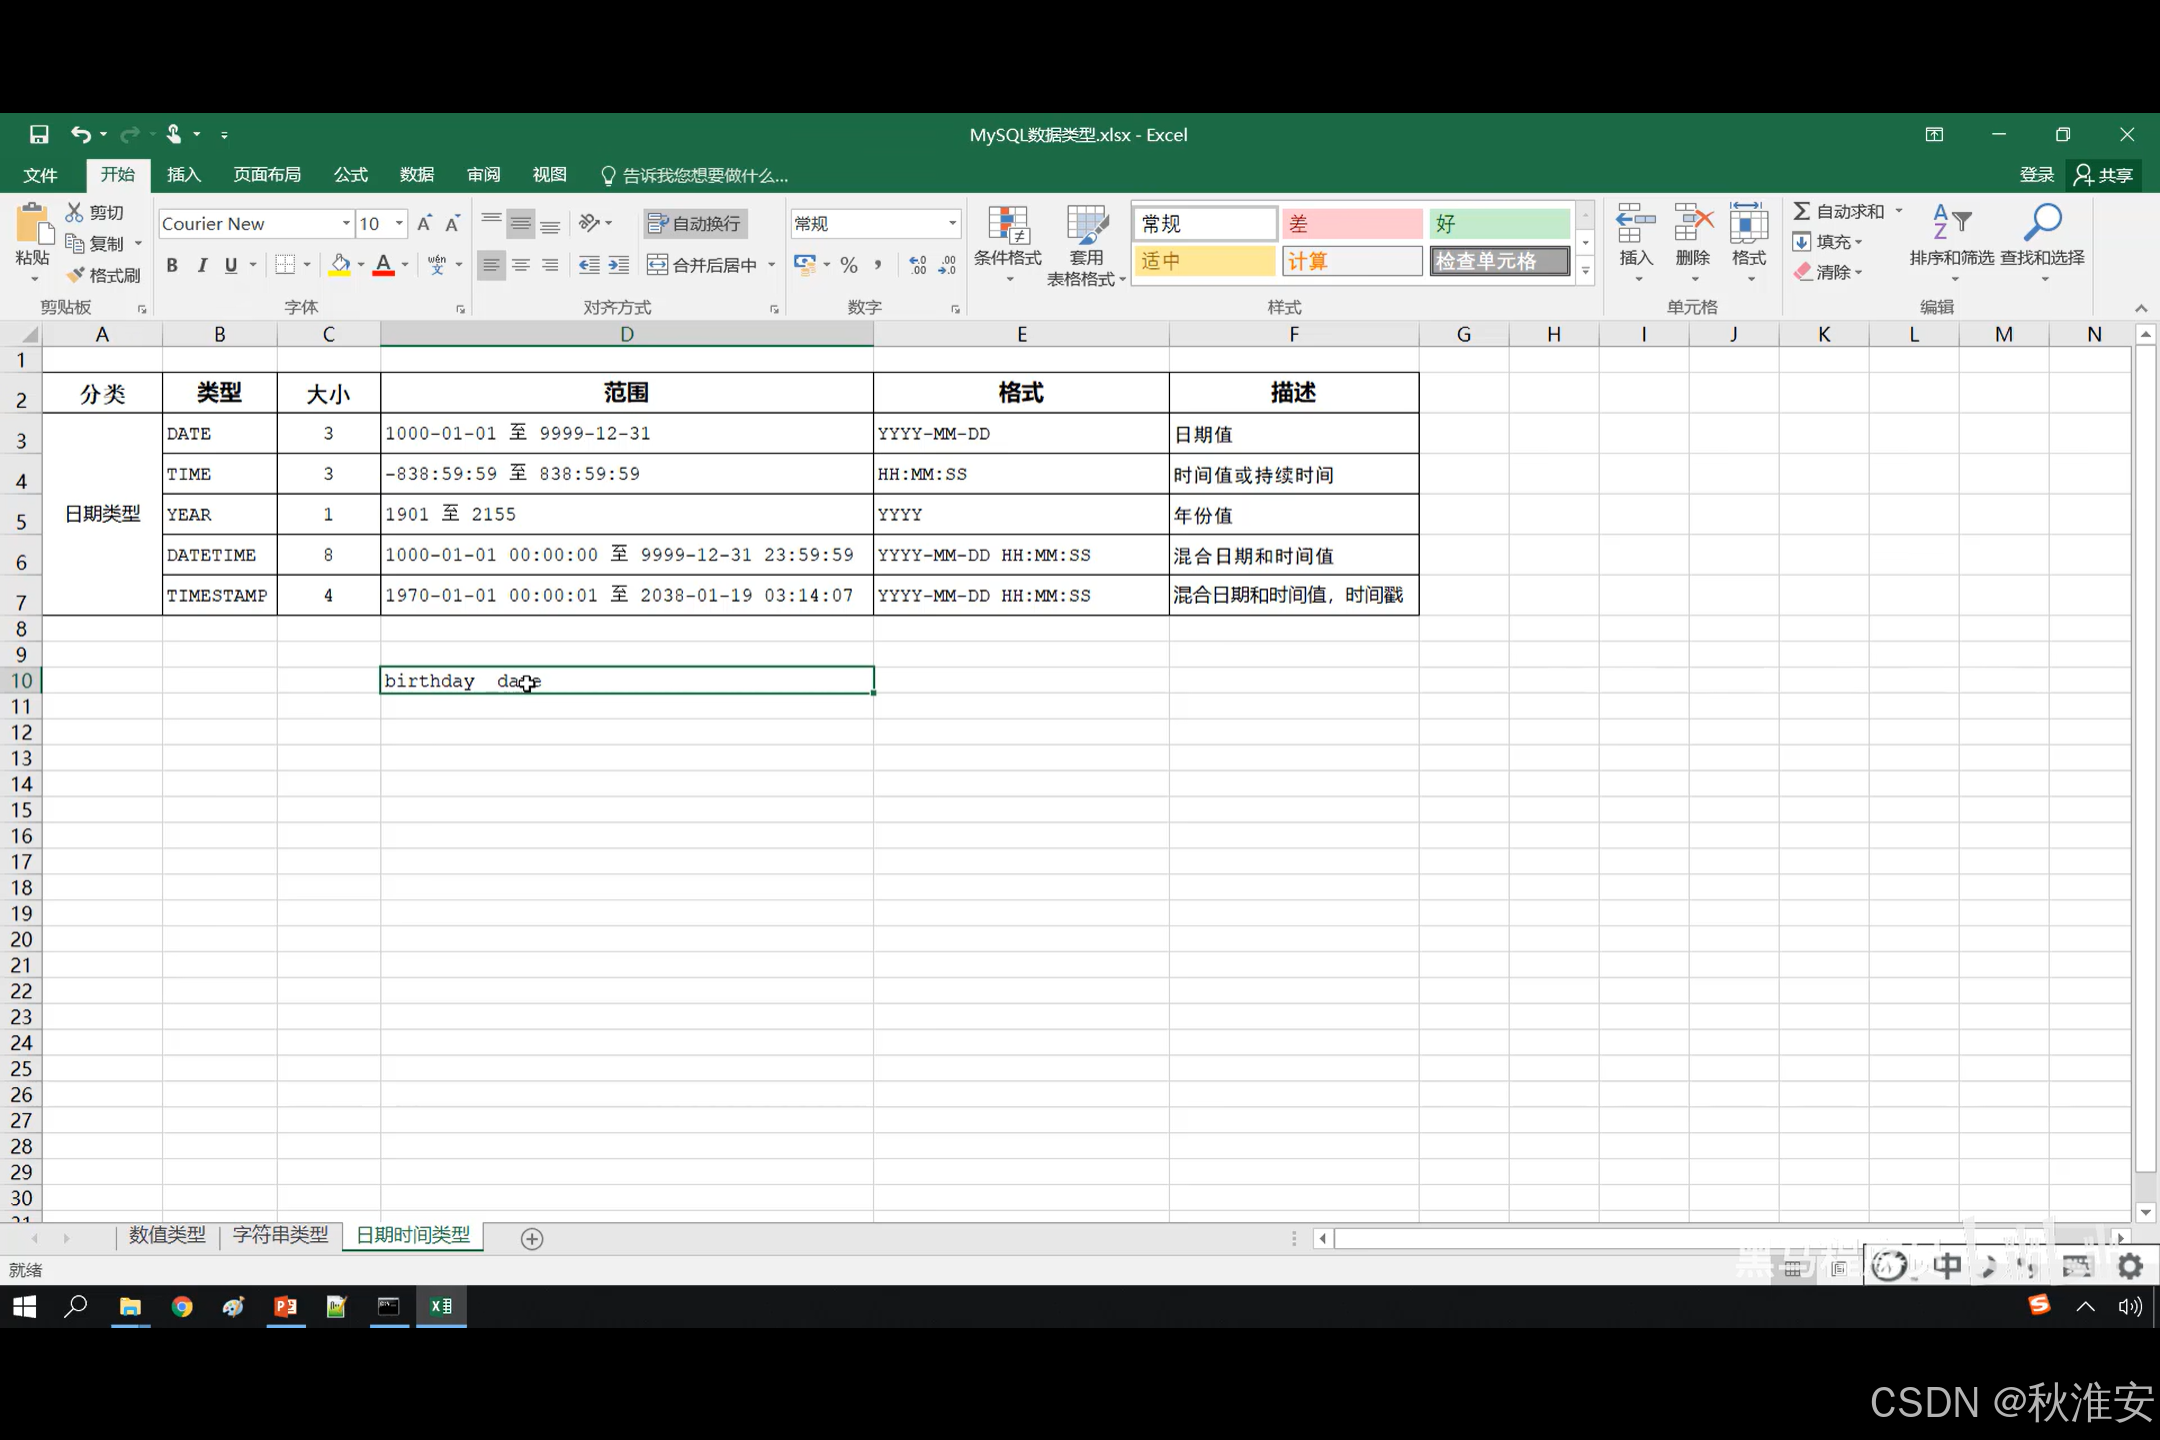Apply the 好 (Good) green cell style
Screen dimensions: 2160x1440
coord(1498,224)
